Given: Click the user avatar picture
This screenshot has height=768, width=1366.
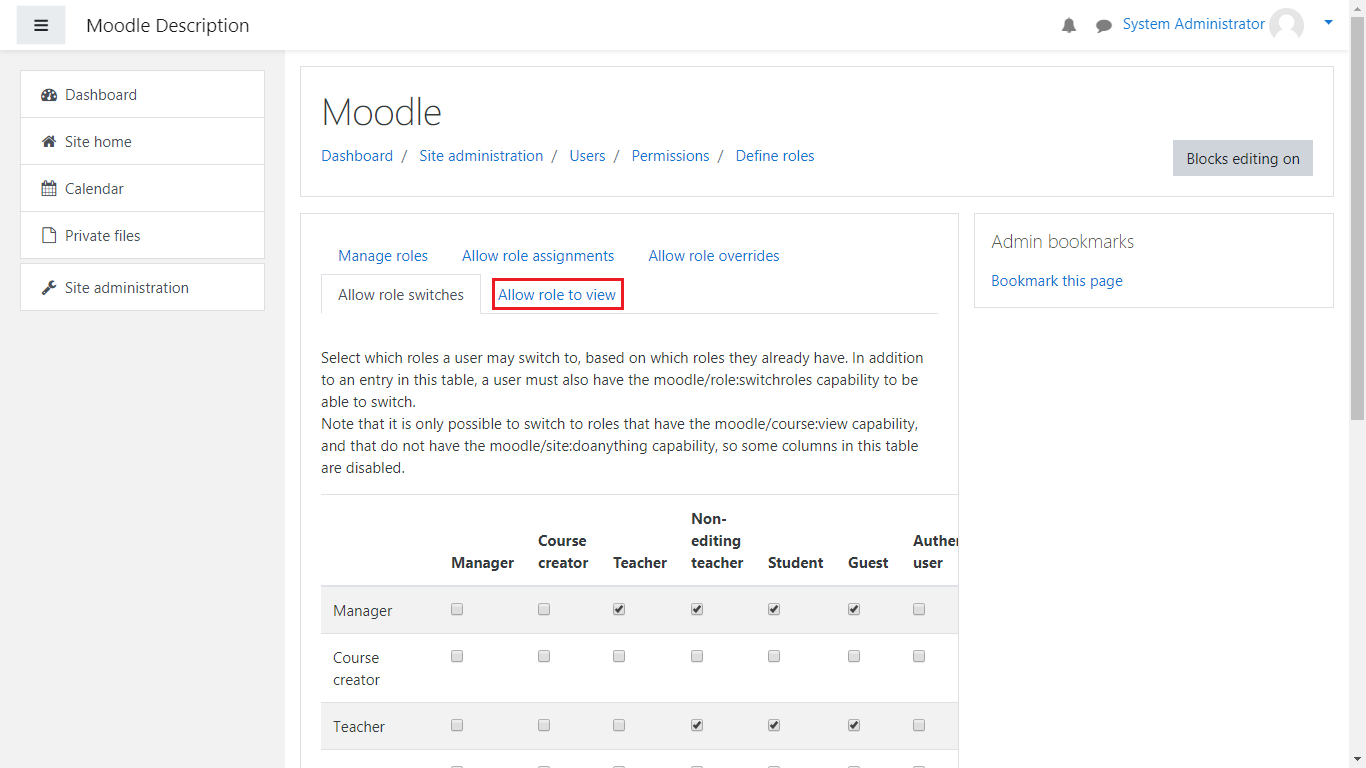Looking at the screenshot, I should click(x=1286, y=25).
